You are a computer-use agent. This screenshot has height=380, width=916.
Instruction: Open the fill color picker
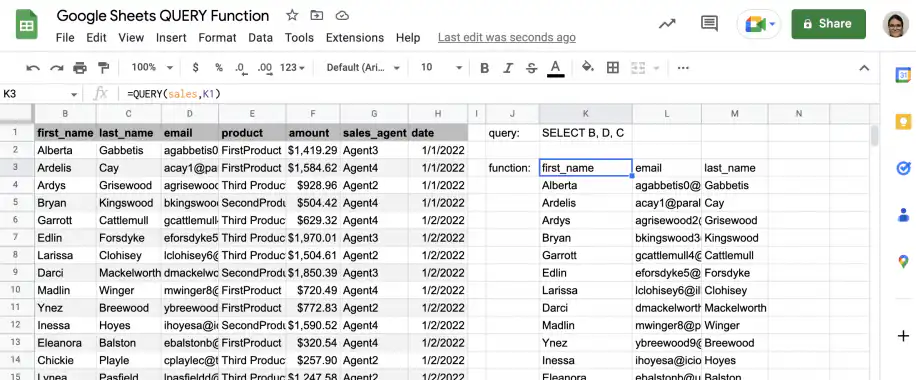(x=588, y=67)
